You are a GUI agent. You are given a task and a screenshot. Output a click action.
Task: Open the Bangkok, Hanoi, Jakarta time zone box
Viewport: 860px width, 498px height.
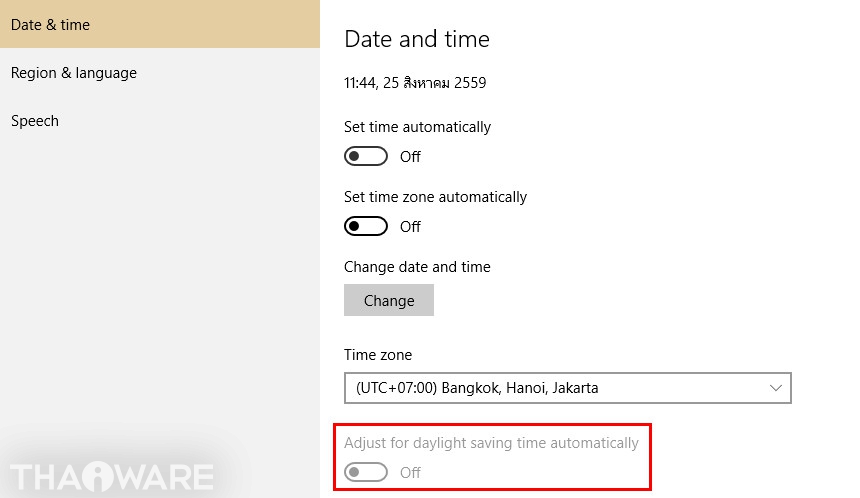550,388
